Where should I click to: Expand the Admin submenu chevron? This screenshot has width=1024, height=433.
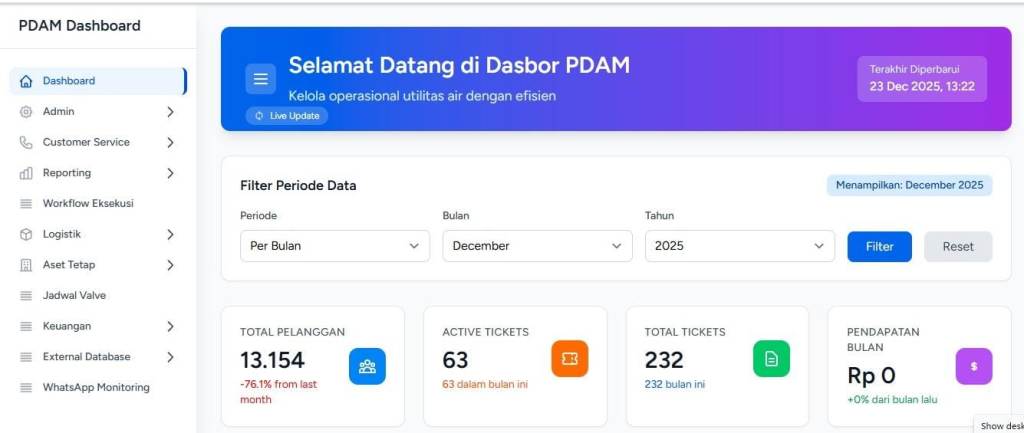170,112
